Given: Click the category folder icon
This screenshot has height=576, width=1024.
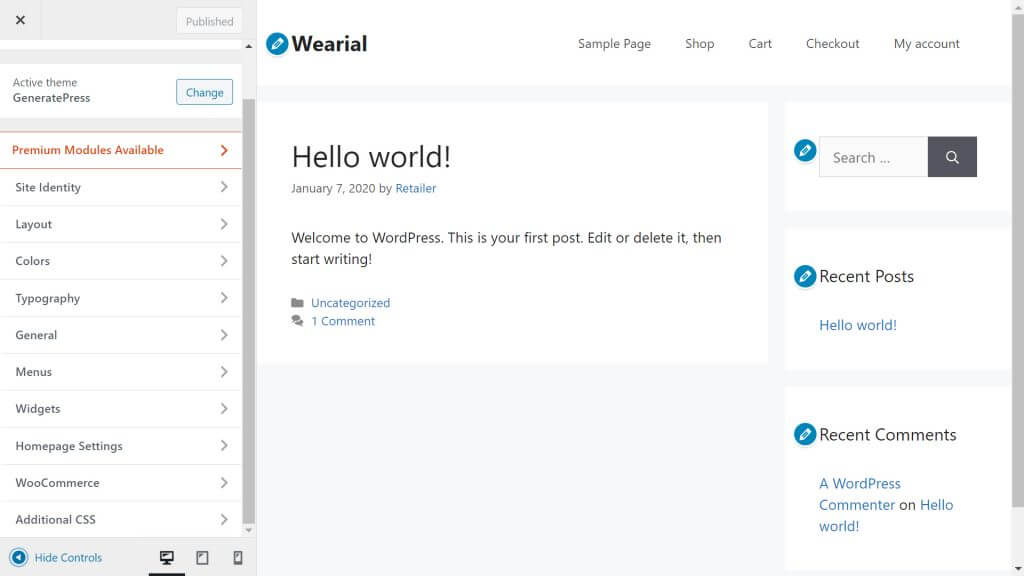Looking at the screenshot, I should [x=297, y=303].
